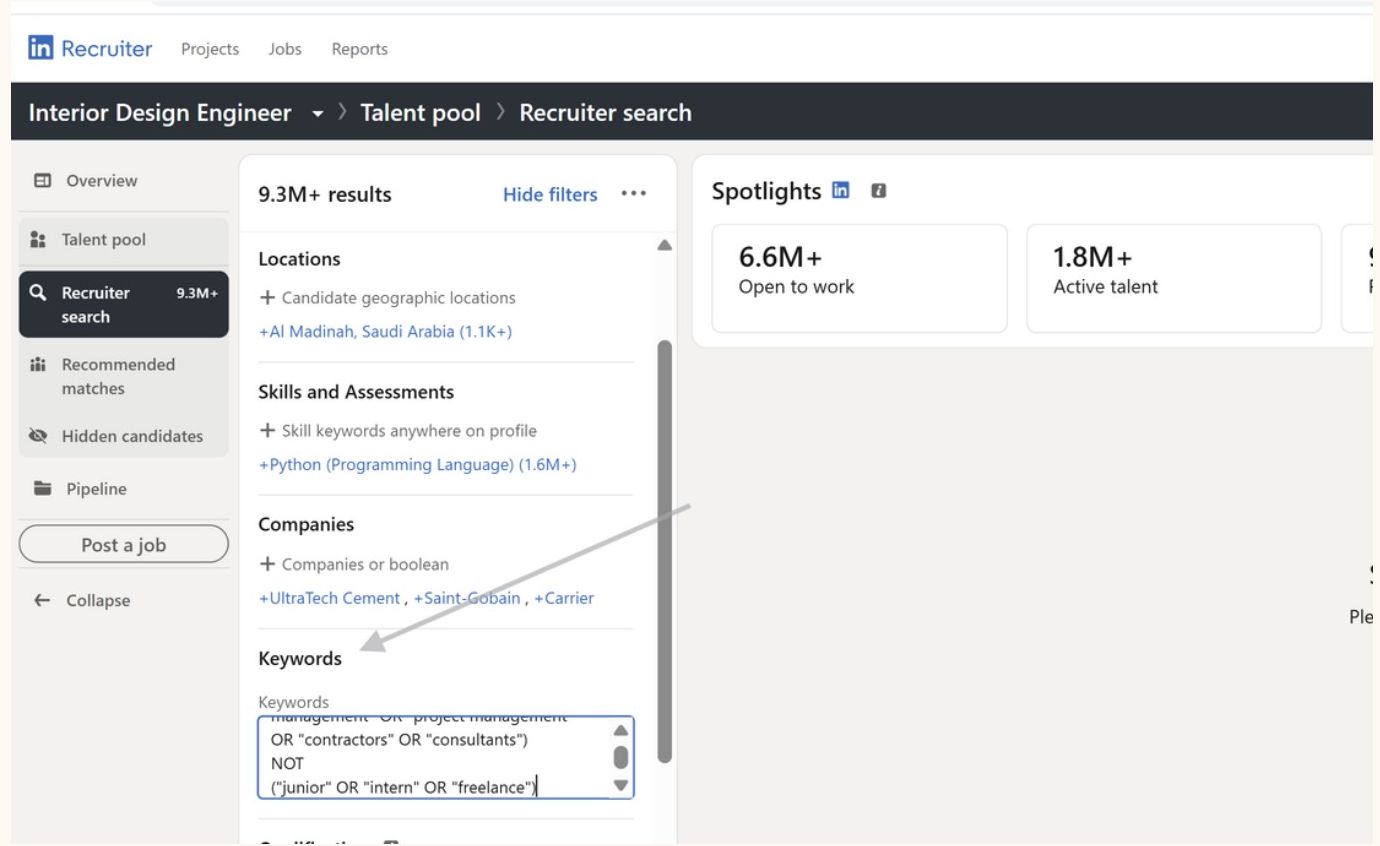This screenshot has width=1380, height=846.
Task: Click inside the Keywords boolean text box
Action: (434, 757)
